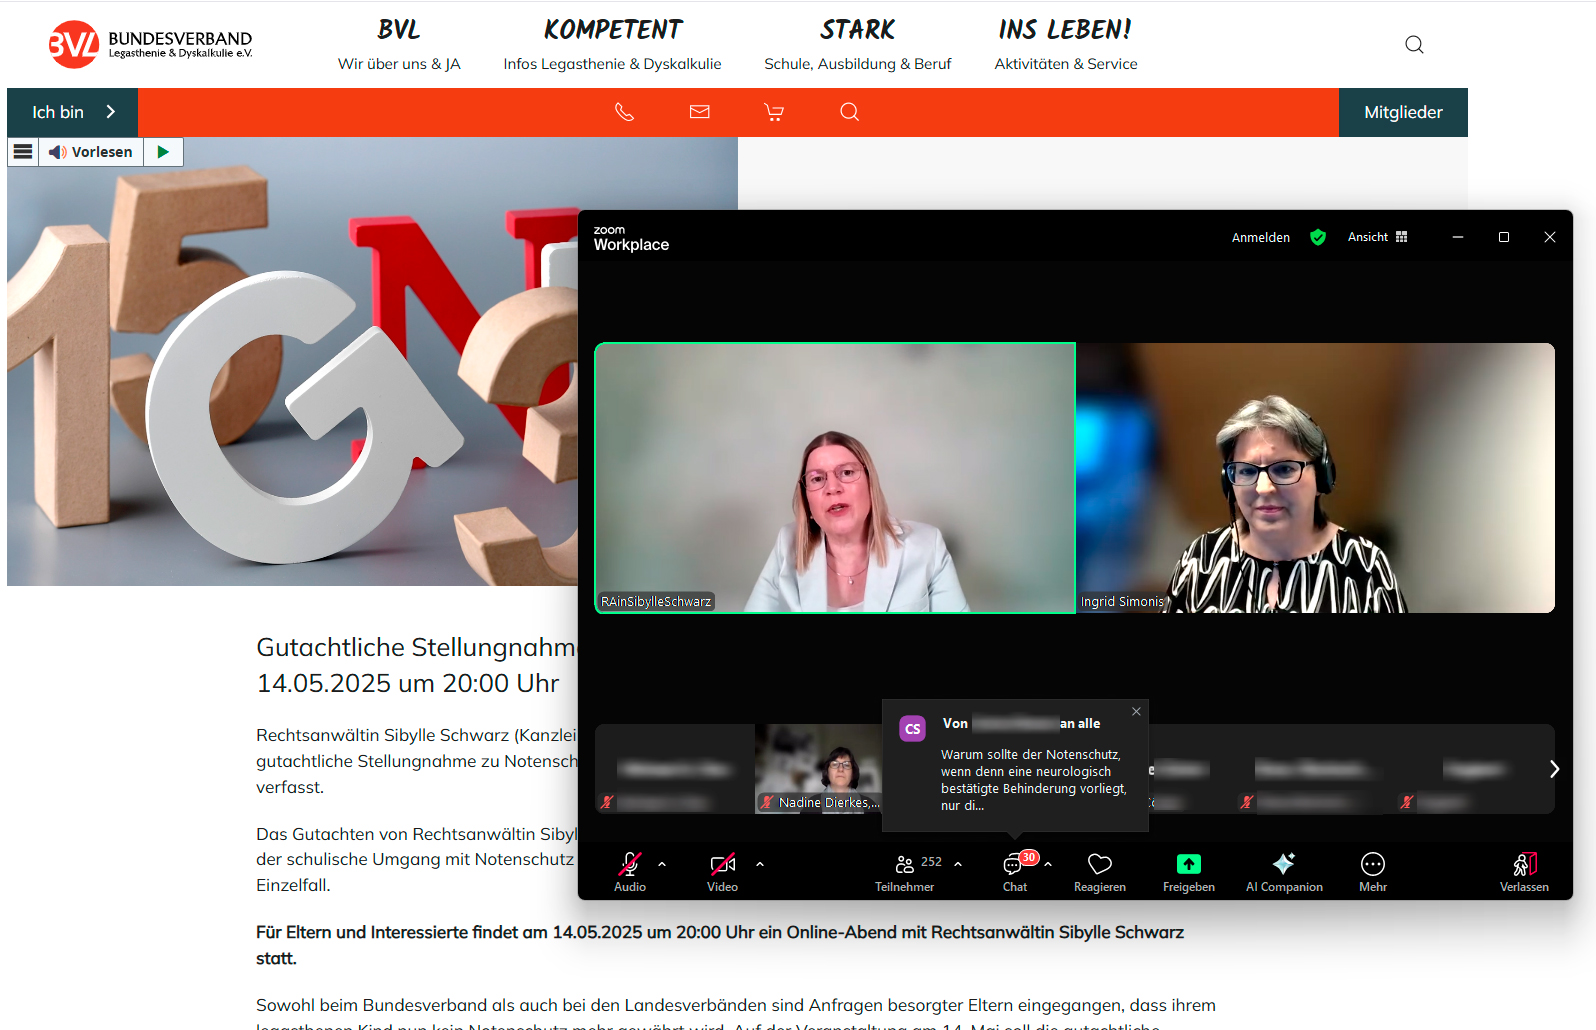Expand participants options arrow

958,864
